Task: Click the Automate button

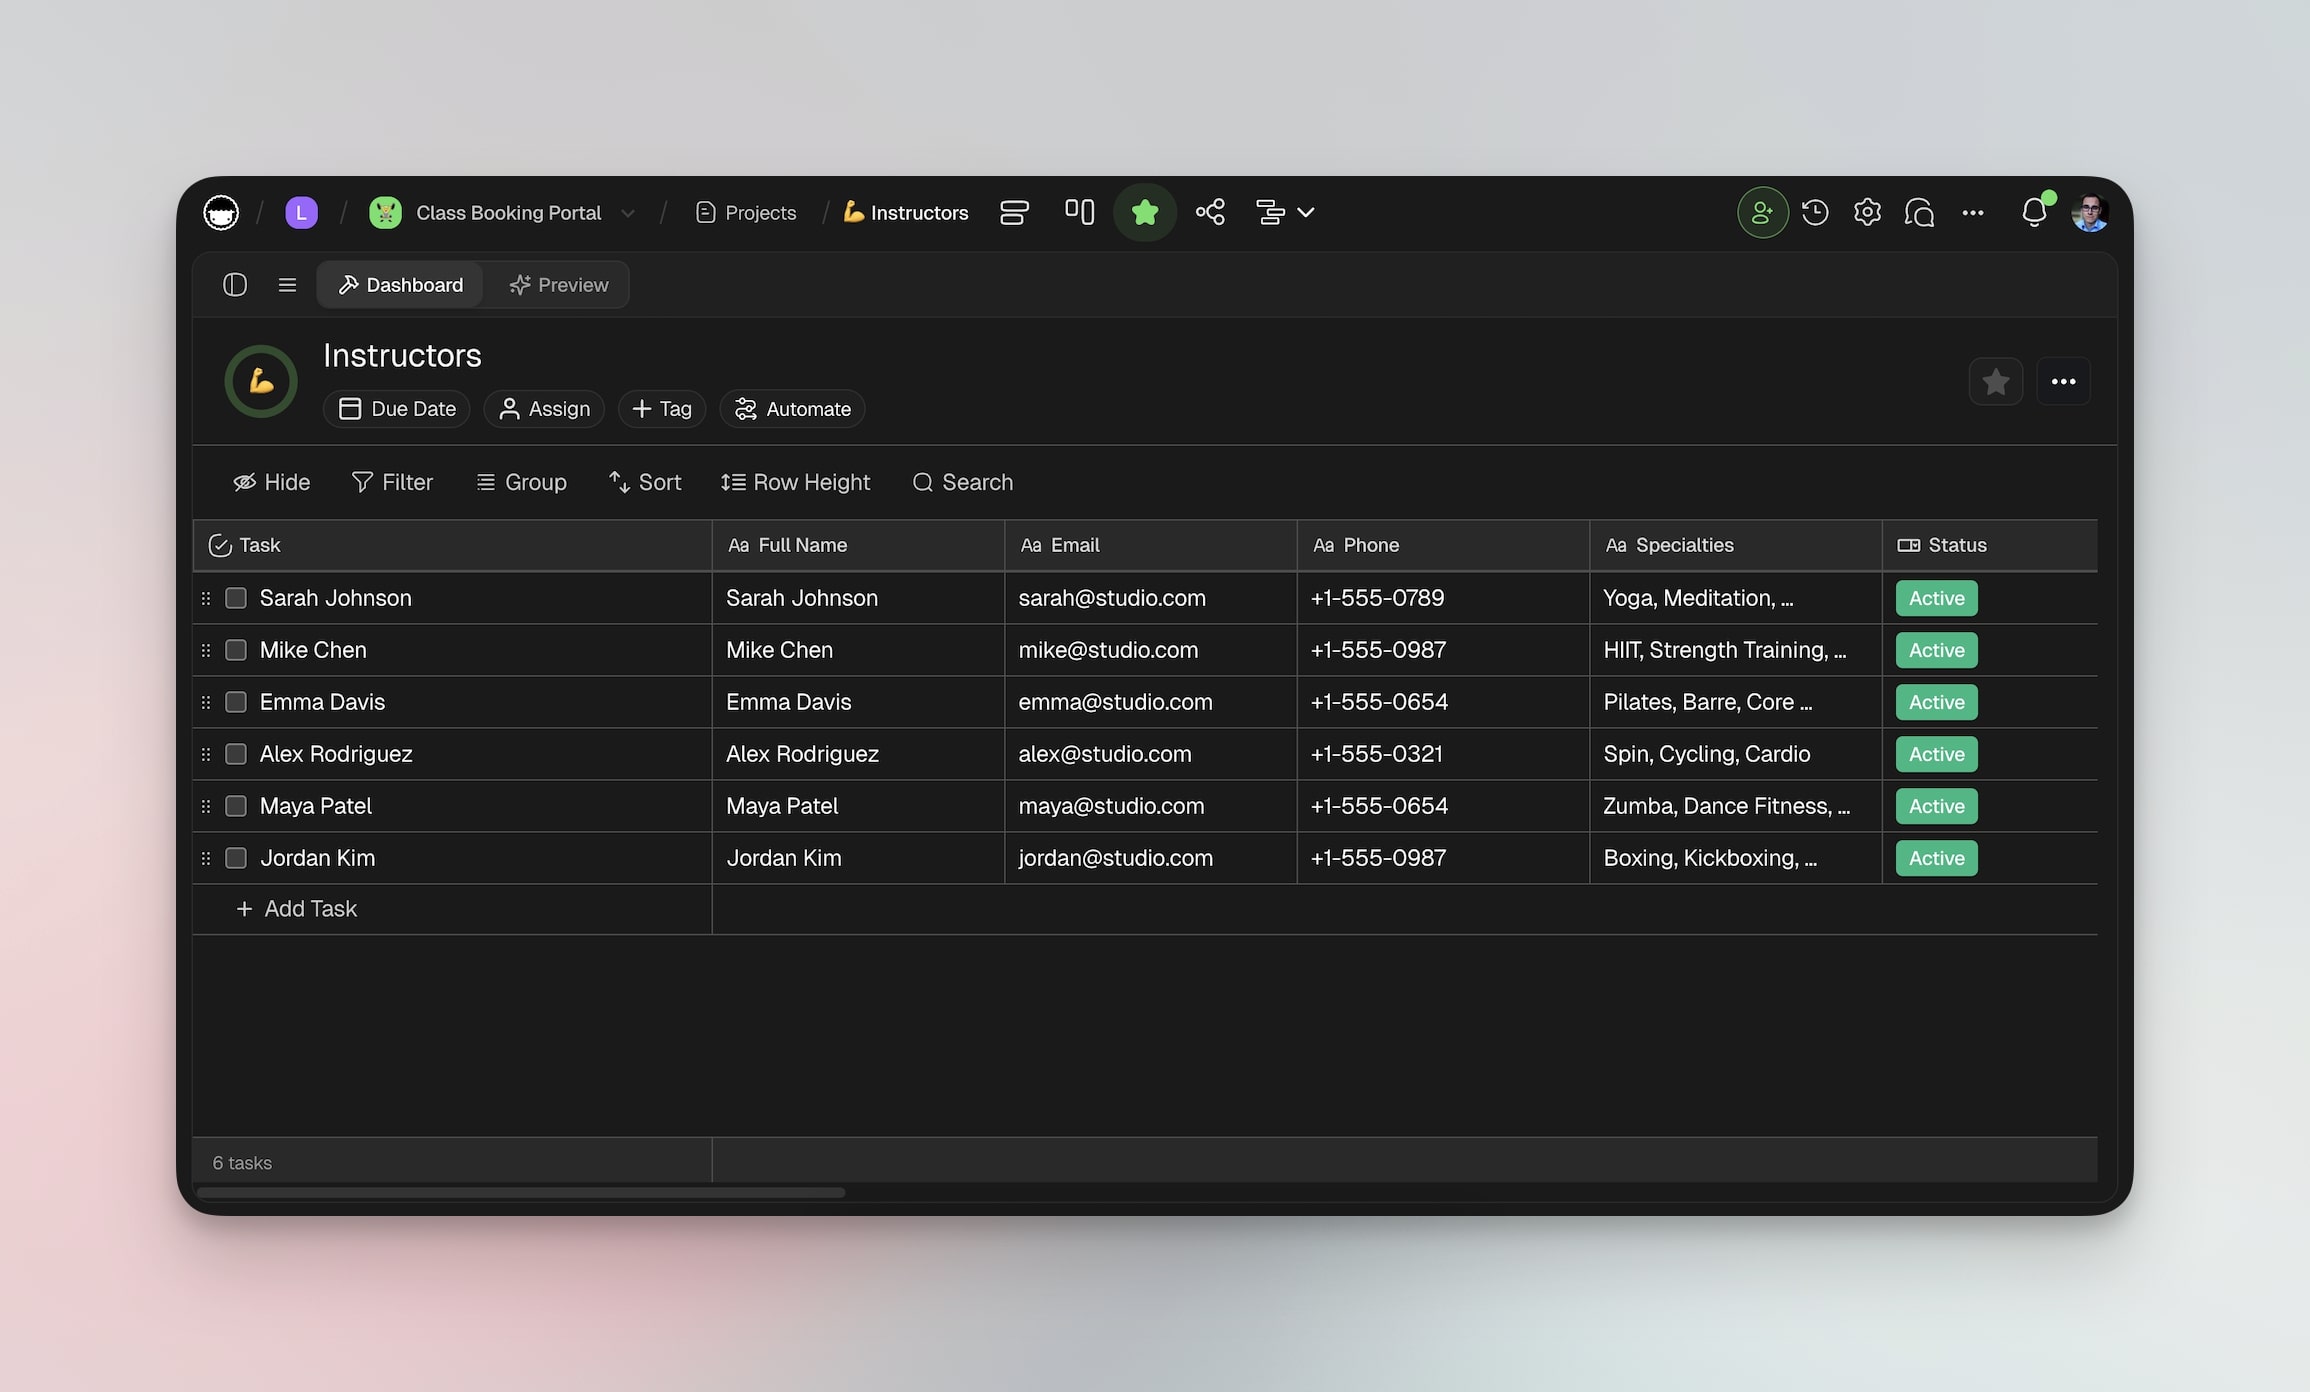Action: [791, 408]
